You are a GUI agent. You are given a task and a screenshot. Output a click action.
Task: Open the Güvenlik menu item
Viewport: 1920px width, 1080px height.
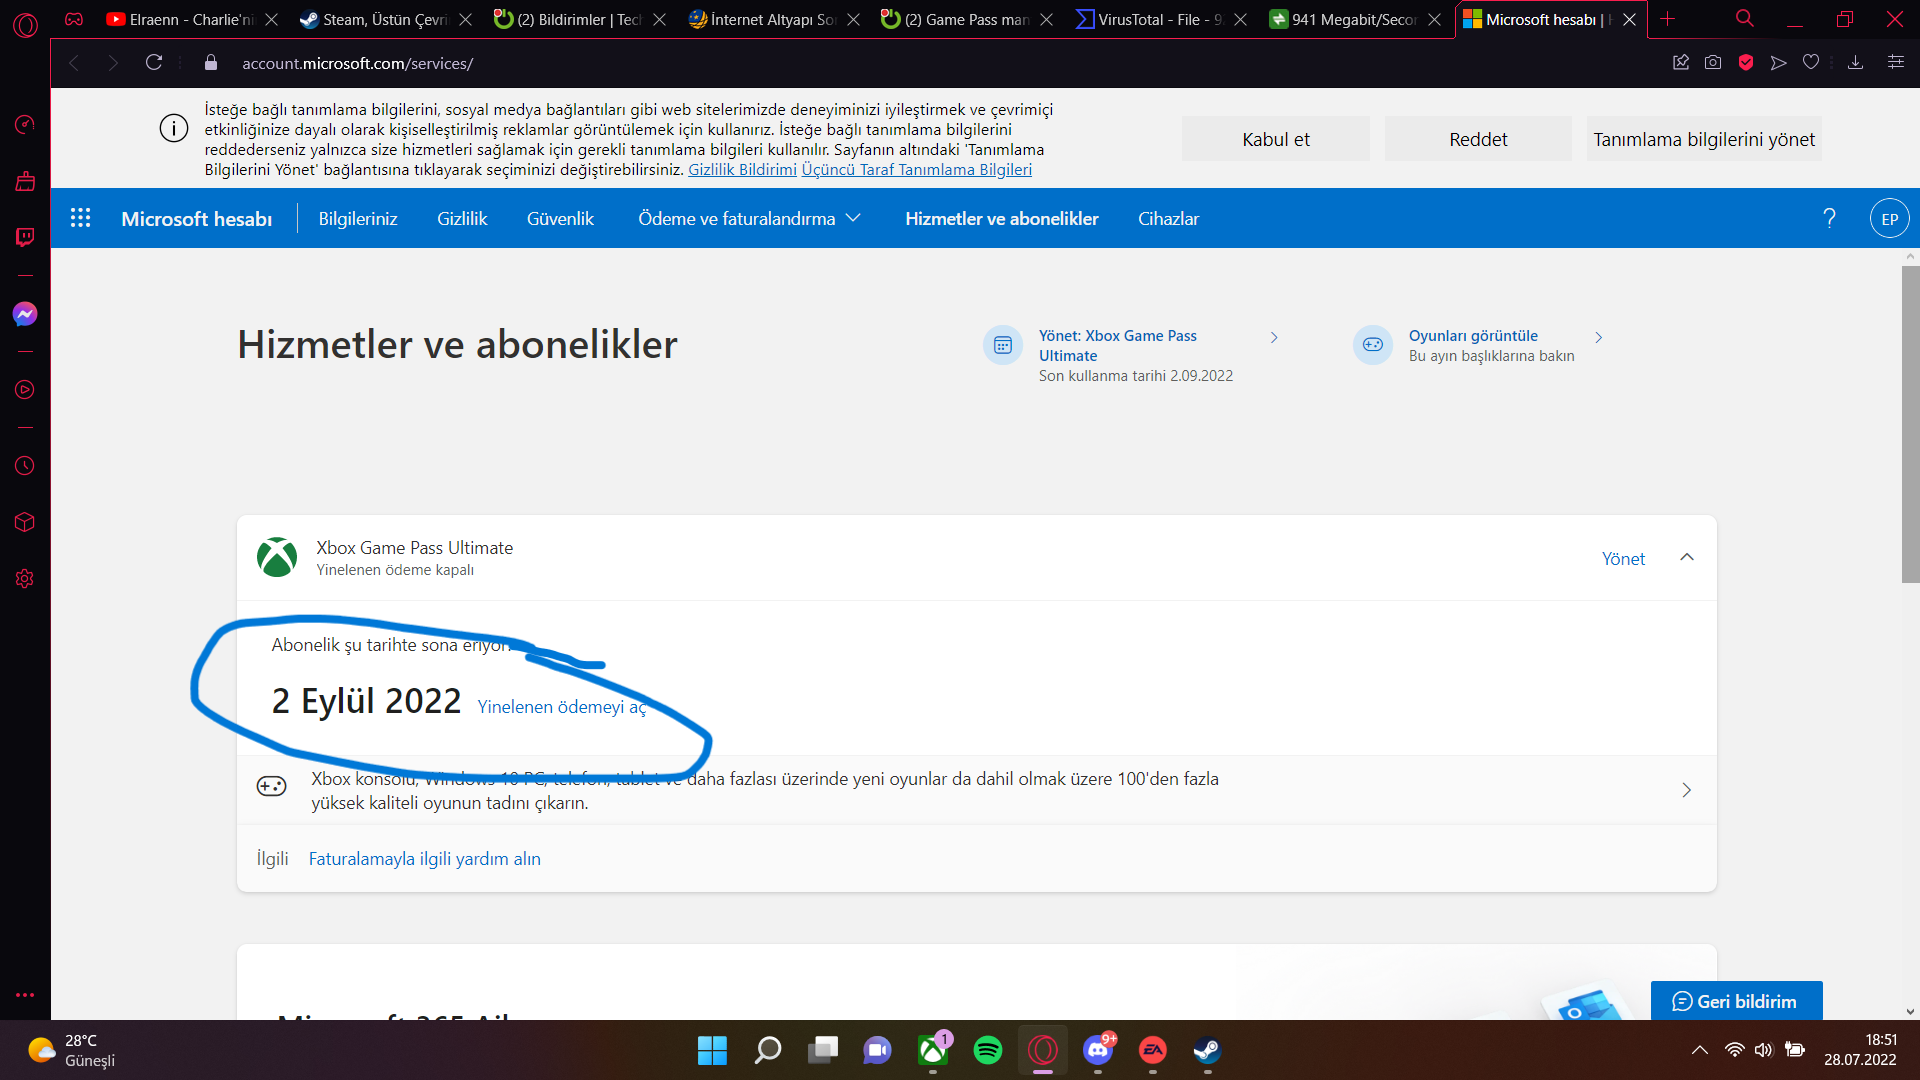[x=560, y=218]
